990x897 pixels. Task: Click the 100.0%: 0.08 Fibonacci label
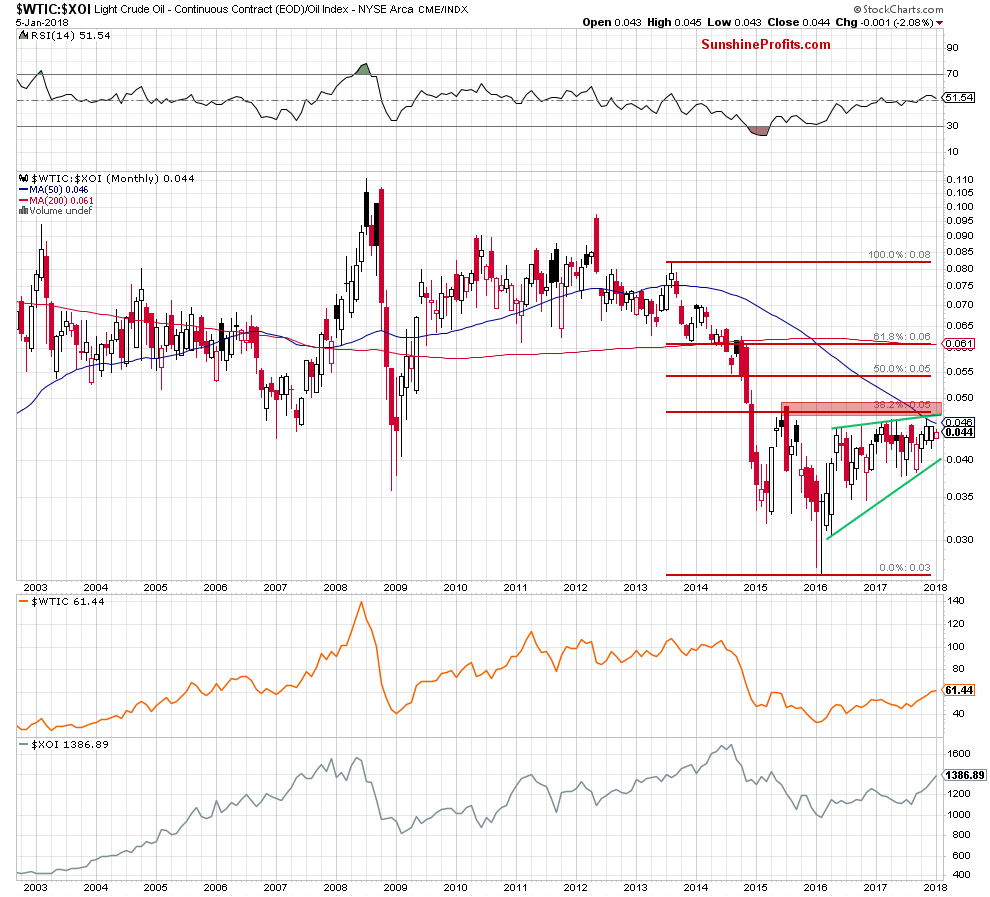pyautogui.click(x=899, y=254)
